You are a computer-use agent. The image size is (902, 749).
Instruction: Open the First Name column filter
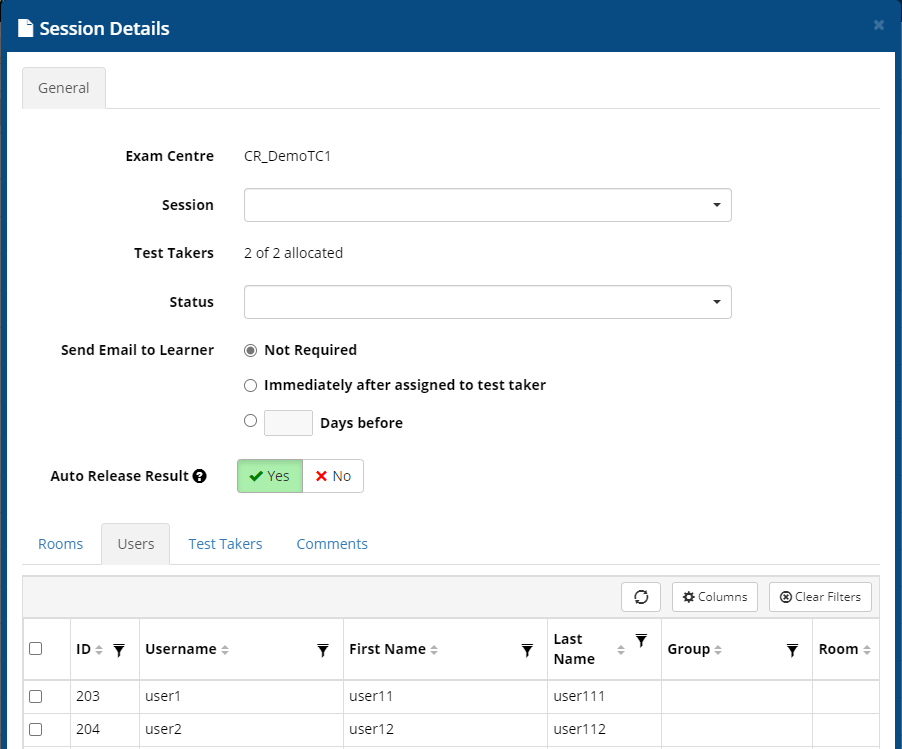[527, 649]
